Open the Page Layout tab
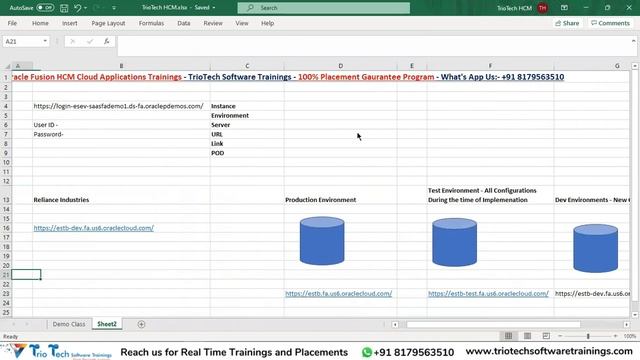The width and height of the screenshot is (640, 360). pyautogui.click(x=108, y=23)
